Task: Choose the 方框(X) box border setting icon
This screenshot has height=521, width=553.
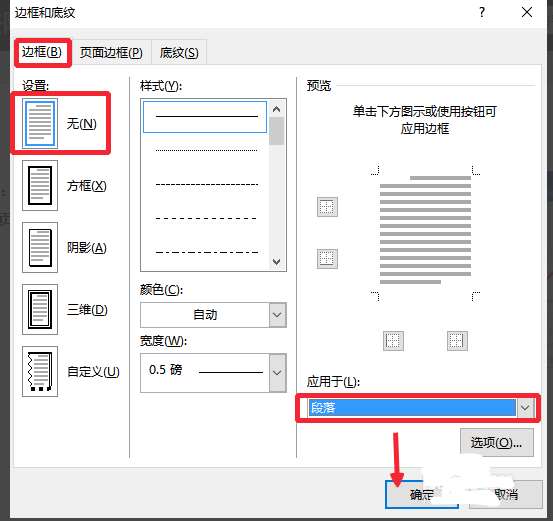Action: point(40,186)
